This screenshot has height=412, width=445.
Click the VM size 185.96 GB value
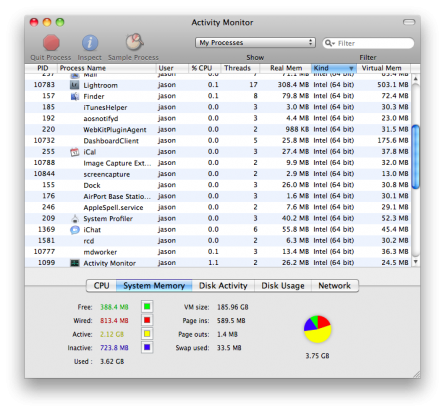click(x=233, y=307)
